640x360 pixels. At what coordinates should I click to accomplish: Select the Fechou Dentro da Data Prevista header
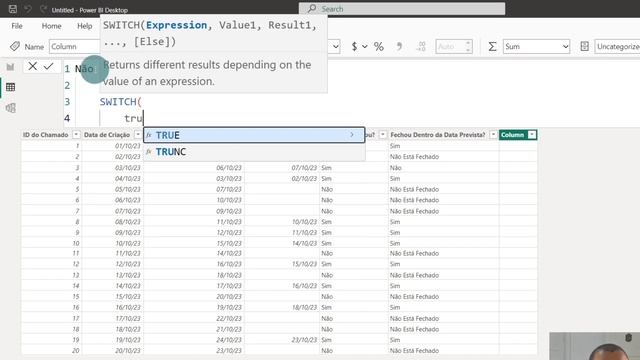point(438,135)
